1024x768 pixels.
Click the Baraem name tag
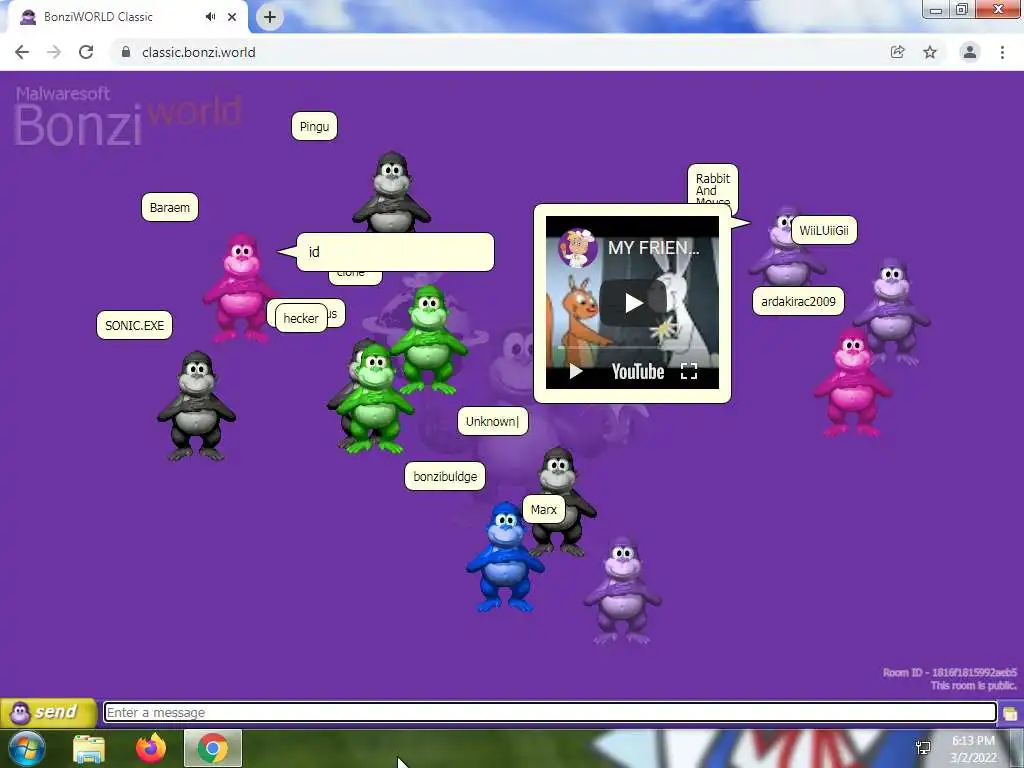click(170, 207)
